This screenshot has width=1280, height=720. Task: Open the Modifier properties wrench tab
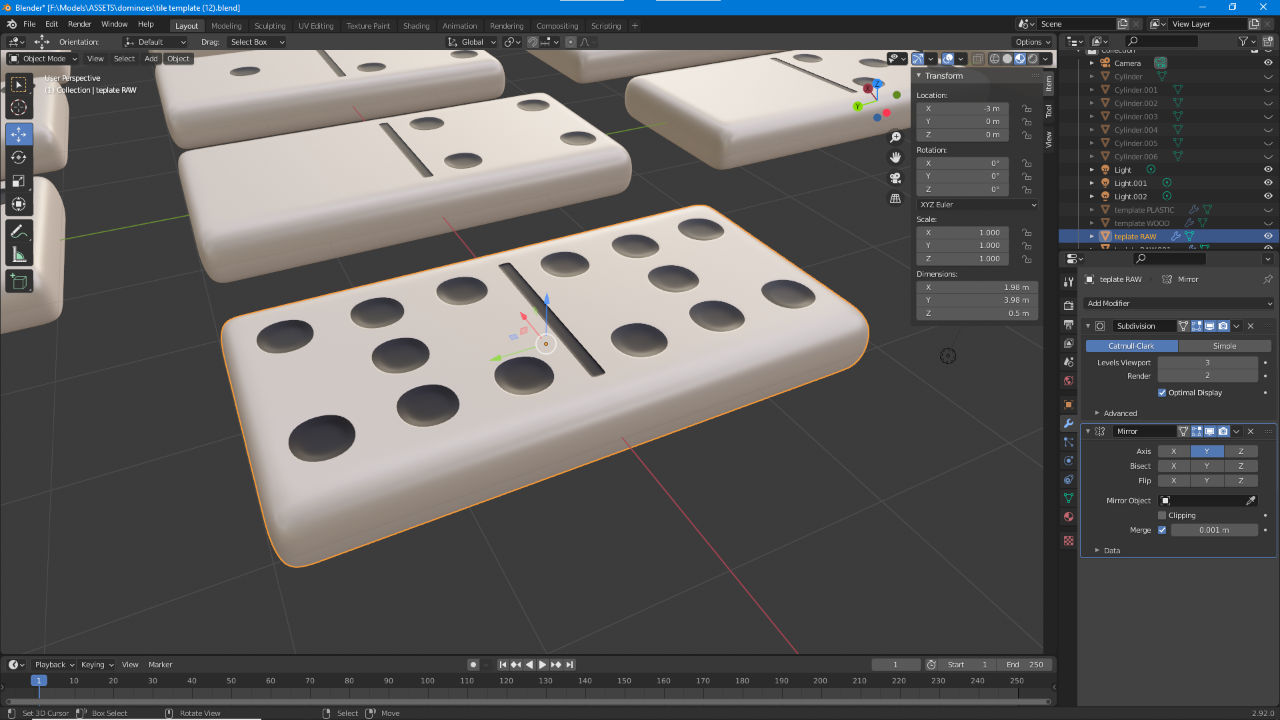point(1068,424)
